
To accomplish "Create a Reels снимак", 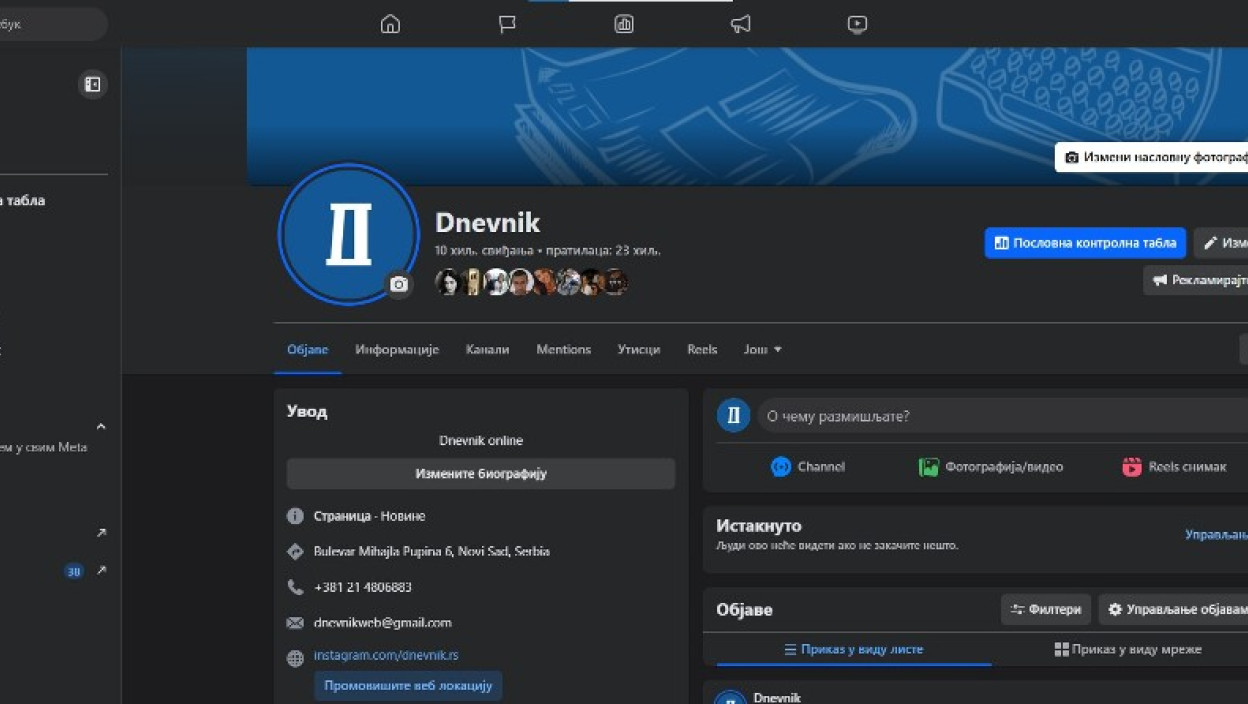I will coord(1174,467).
